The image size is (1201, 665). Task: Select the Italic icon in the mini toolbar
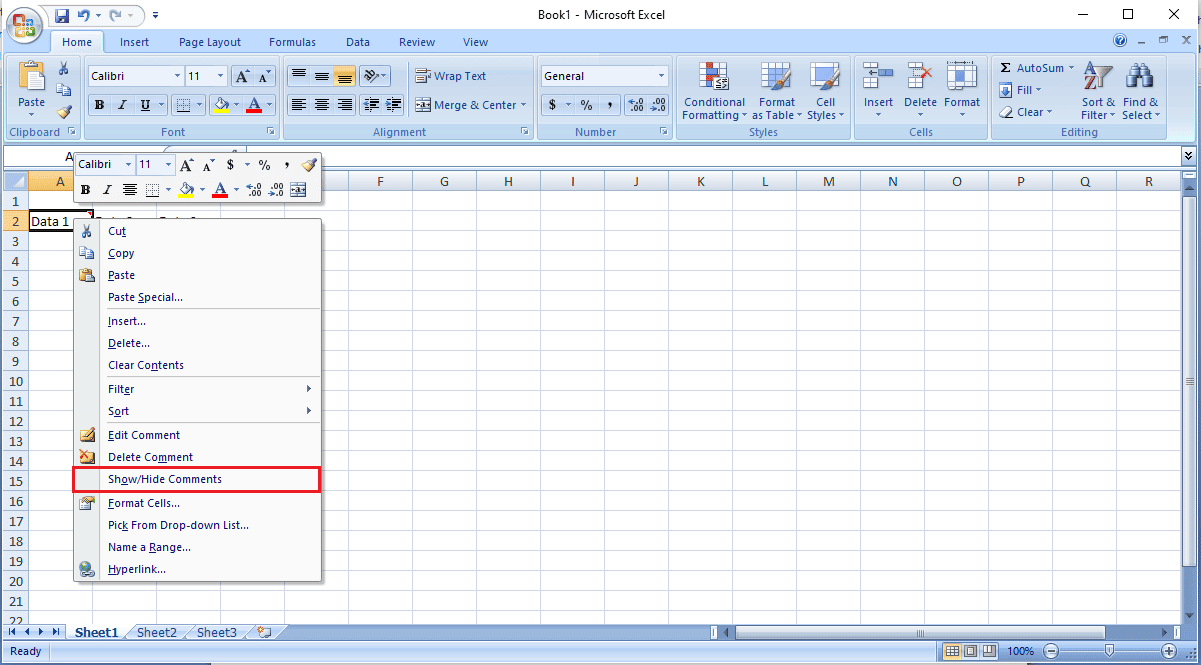(x=106, y=188)
